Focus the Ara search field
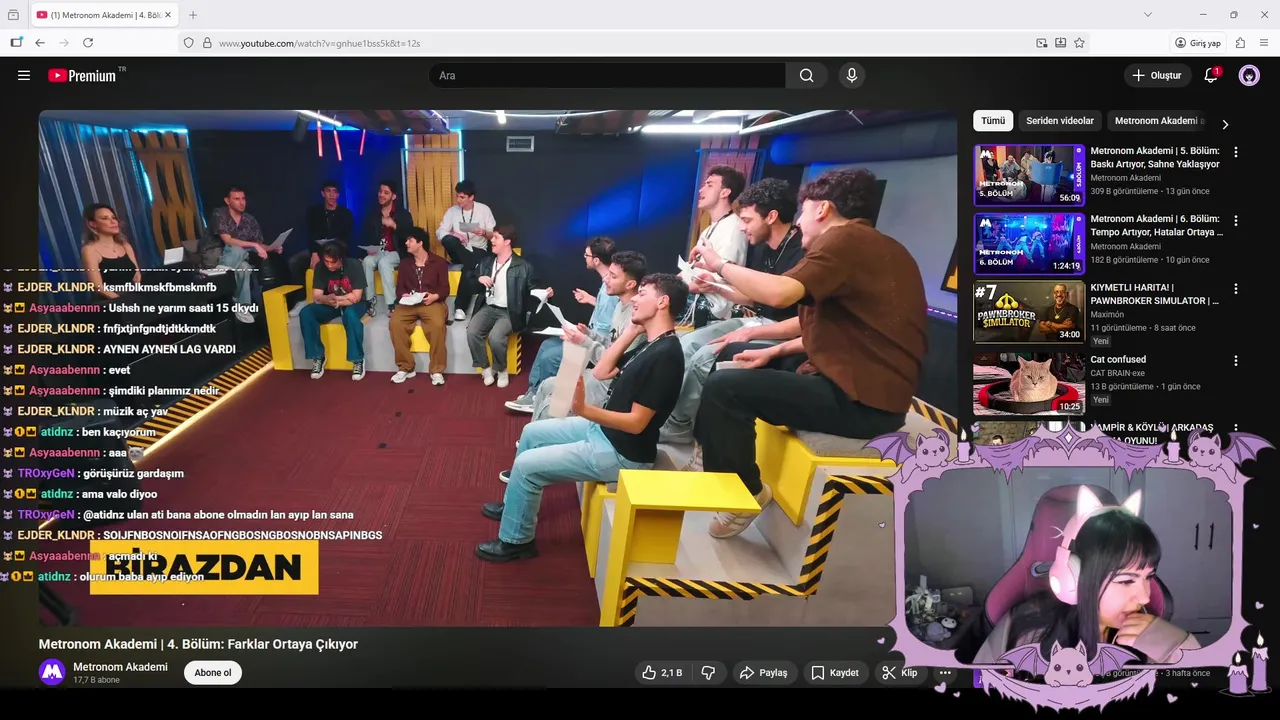Screen dimensions: 1280x720 coord(607,75)
